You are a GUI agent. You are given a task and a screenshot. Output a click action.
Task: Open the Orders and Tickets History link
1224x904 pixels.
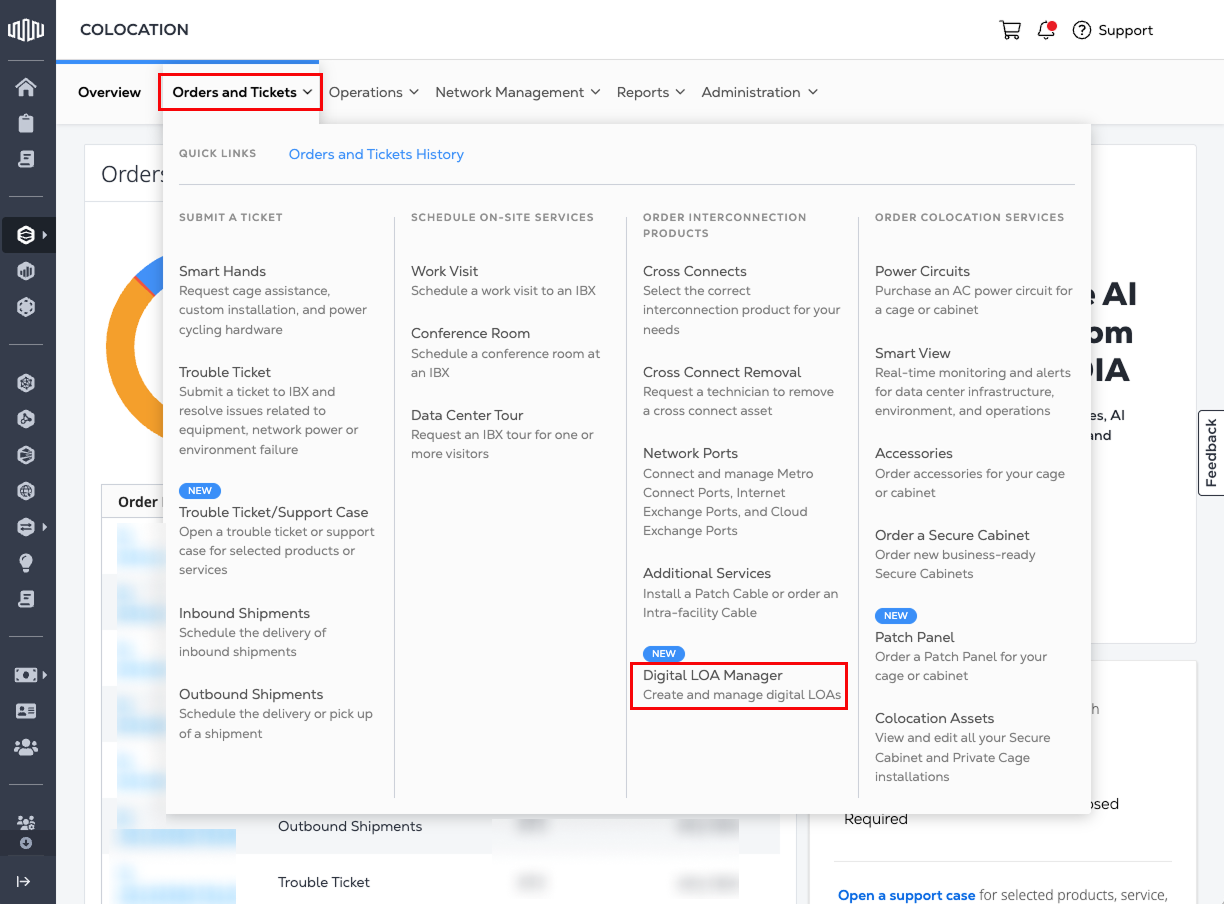[x=376, y=154]
